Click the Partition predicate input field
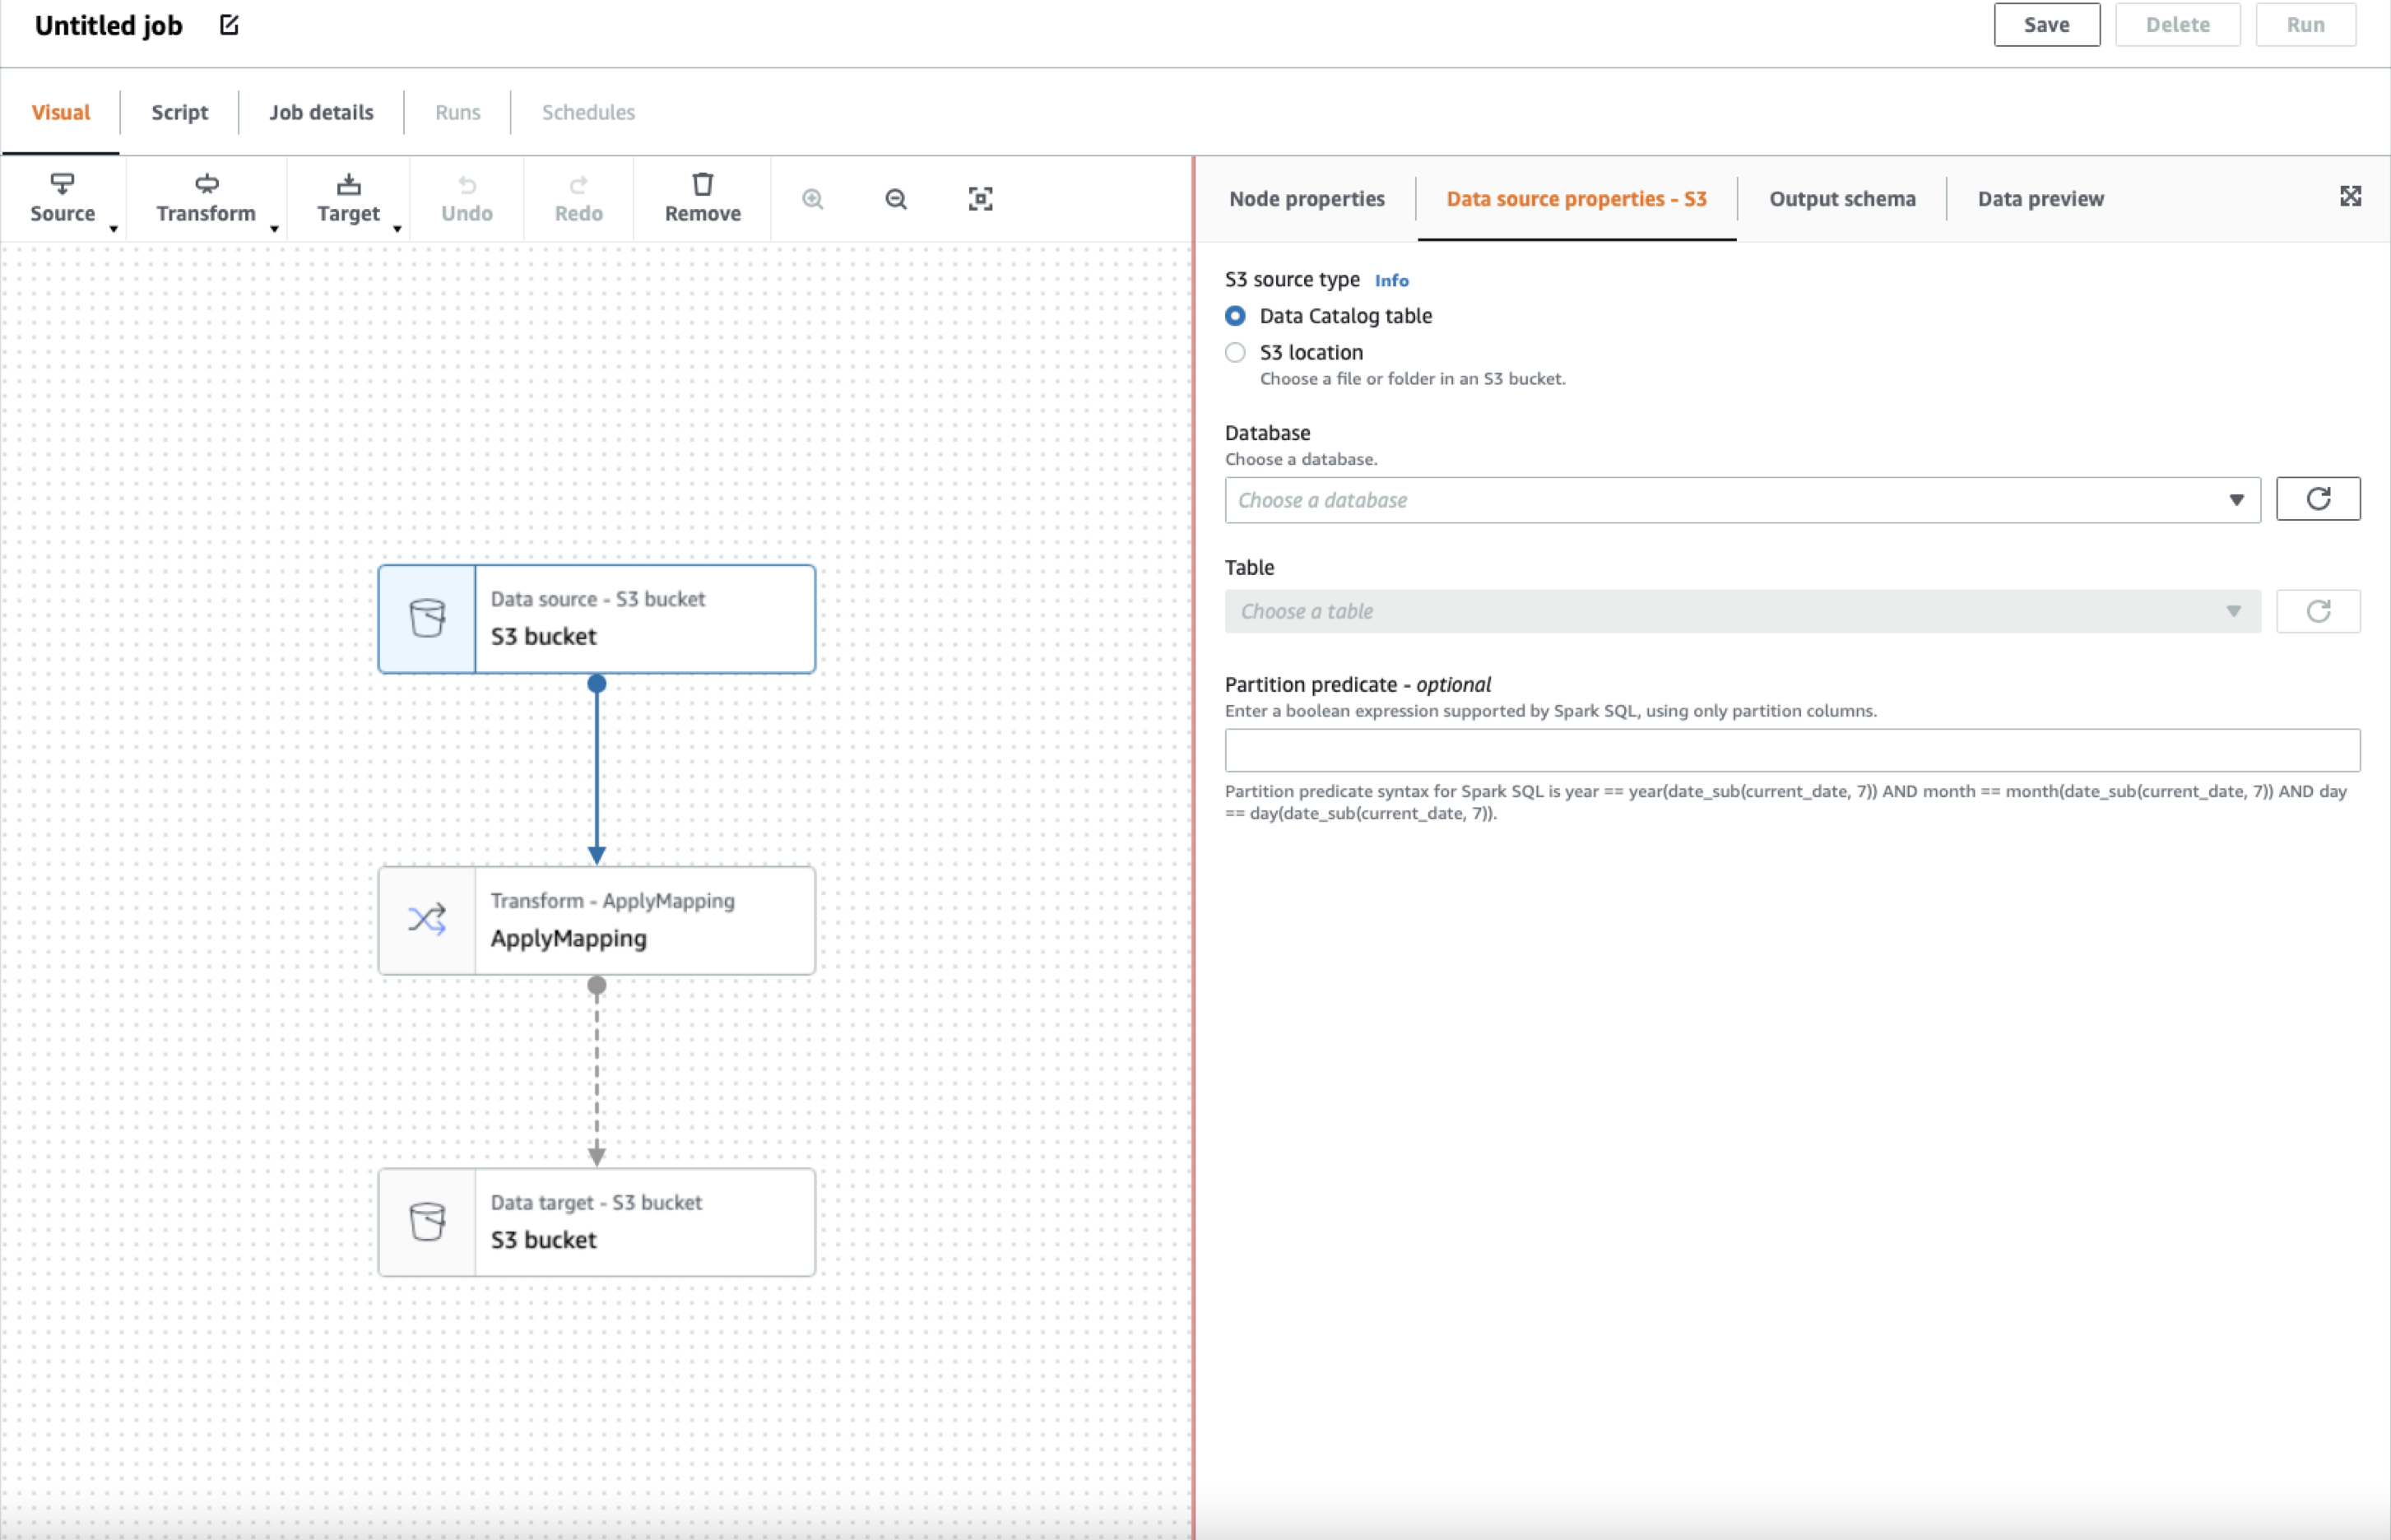 coord(1791,750)
